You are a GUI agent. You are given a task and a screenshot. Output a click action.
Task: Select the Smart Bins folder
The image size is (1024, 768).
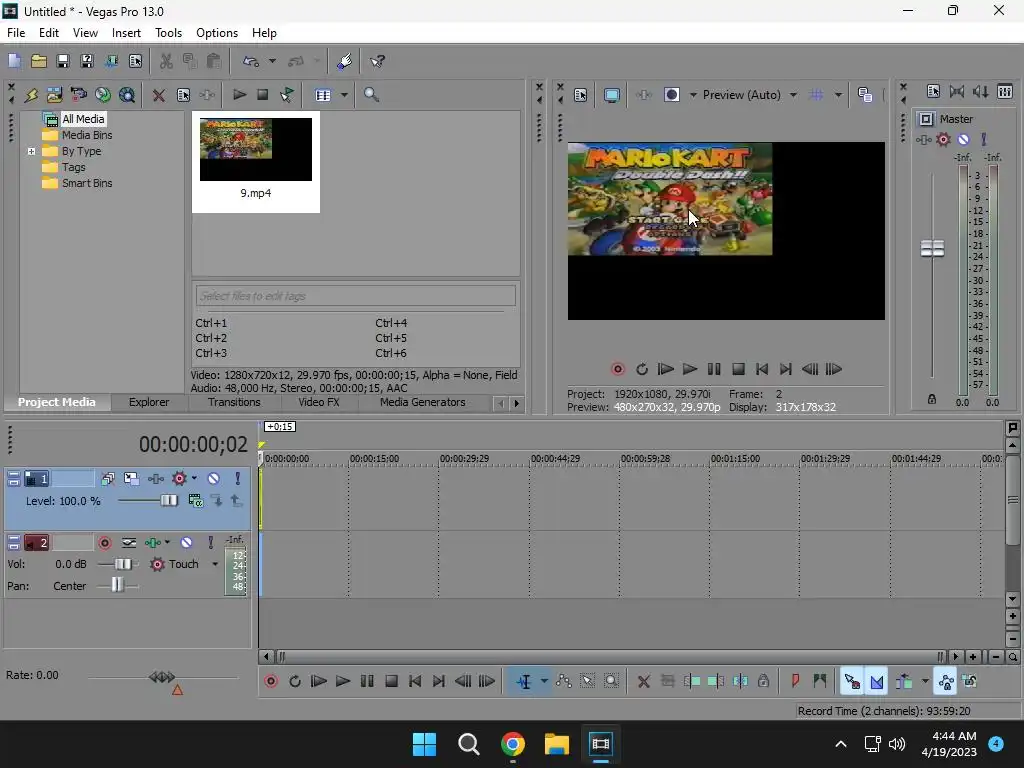87,184
